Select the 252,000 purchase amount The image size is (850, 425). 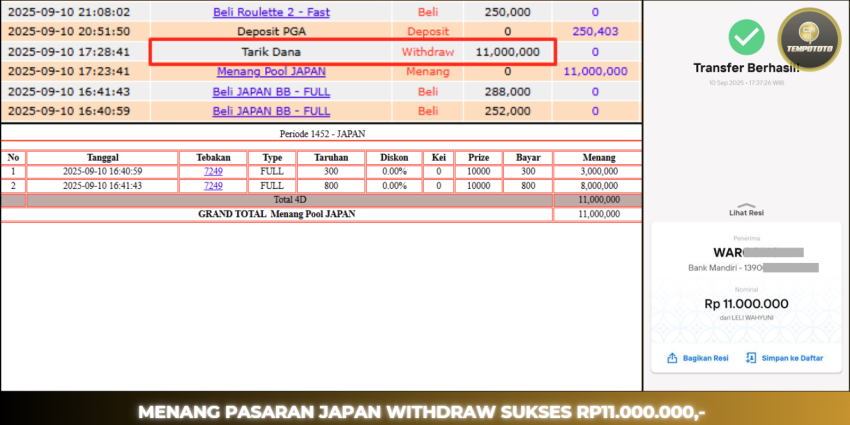(x=507, y=111)
